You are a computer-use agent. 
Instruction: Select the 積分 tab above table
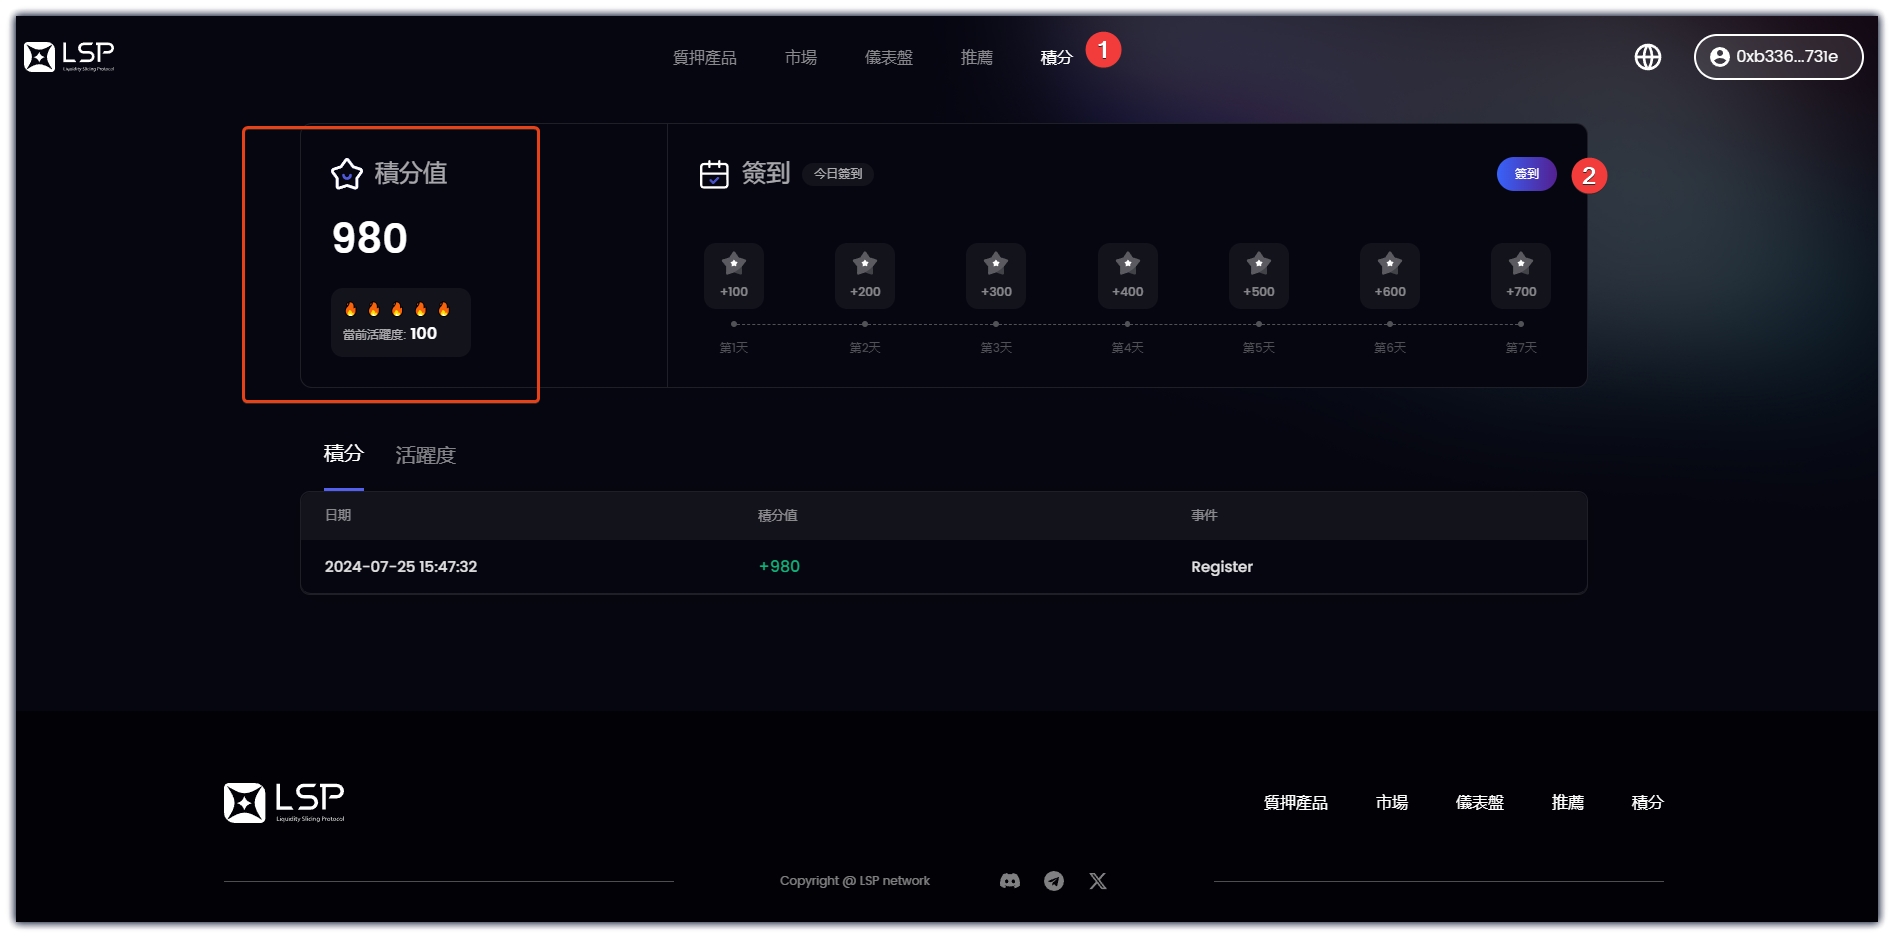tap(343, 454)
